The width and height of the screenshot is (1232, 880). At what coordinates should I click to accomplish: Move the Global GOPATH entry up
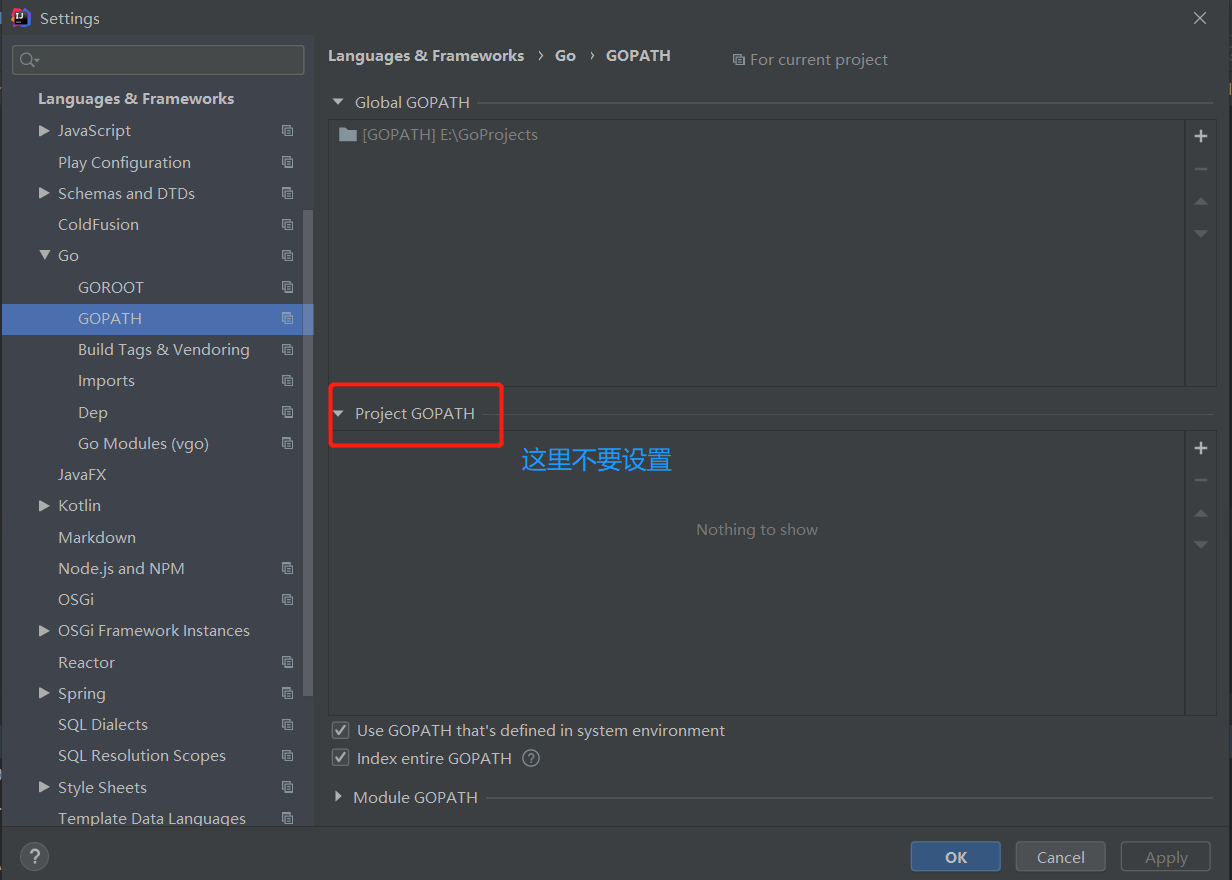(1200, 201)
